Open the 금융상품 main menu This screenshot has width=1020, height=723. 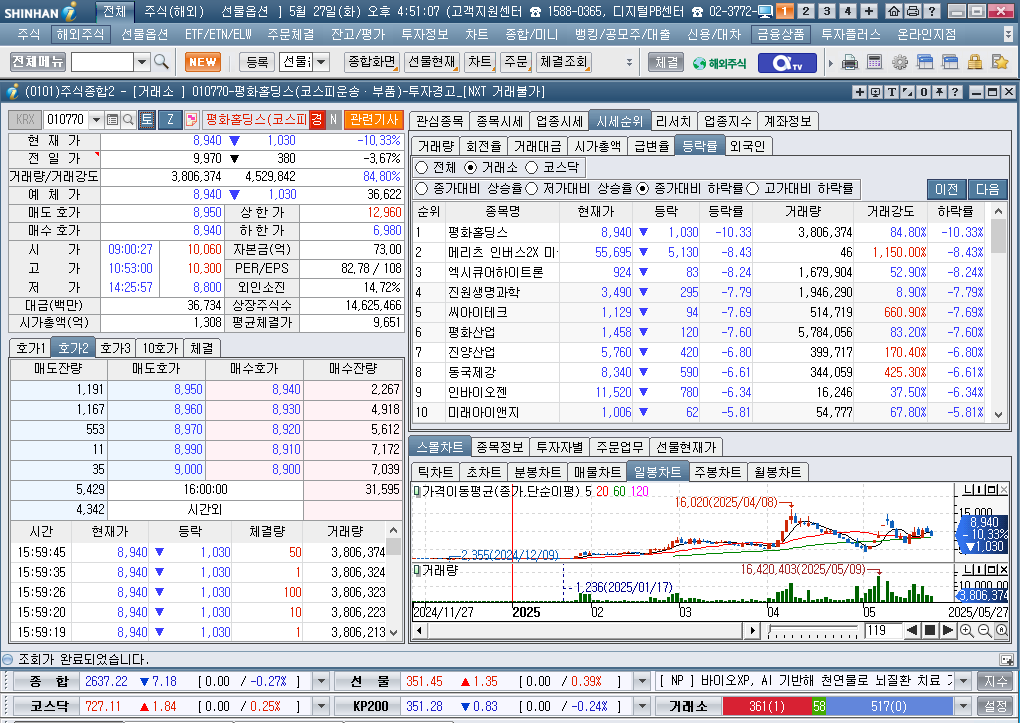coord(781,34)
